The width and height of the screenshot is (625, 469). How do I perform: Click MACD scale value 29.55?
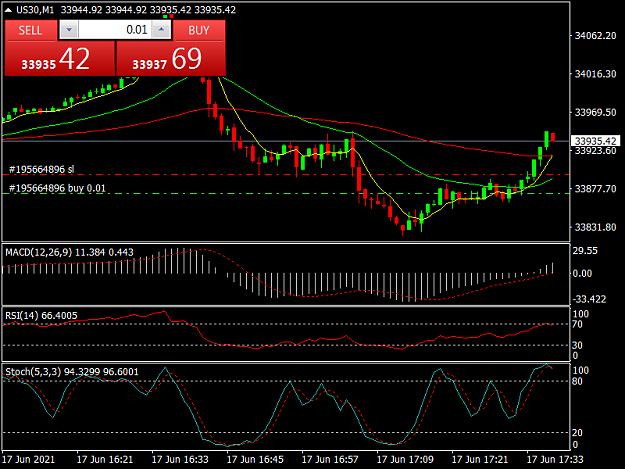point(585,251)
